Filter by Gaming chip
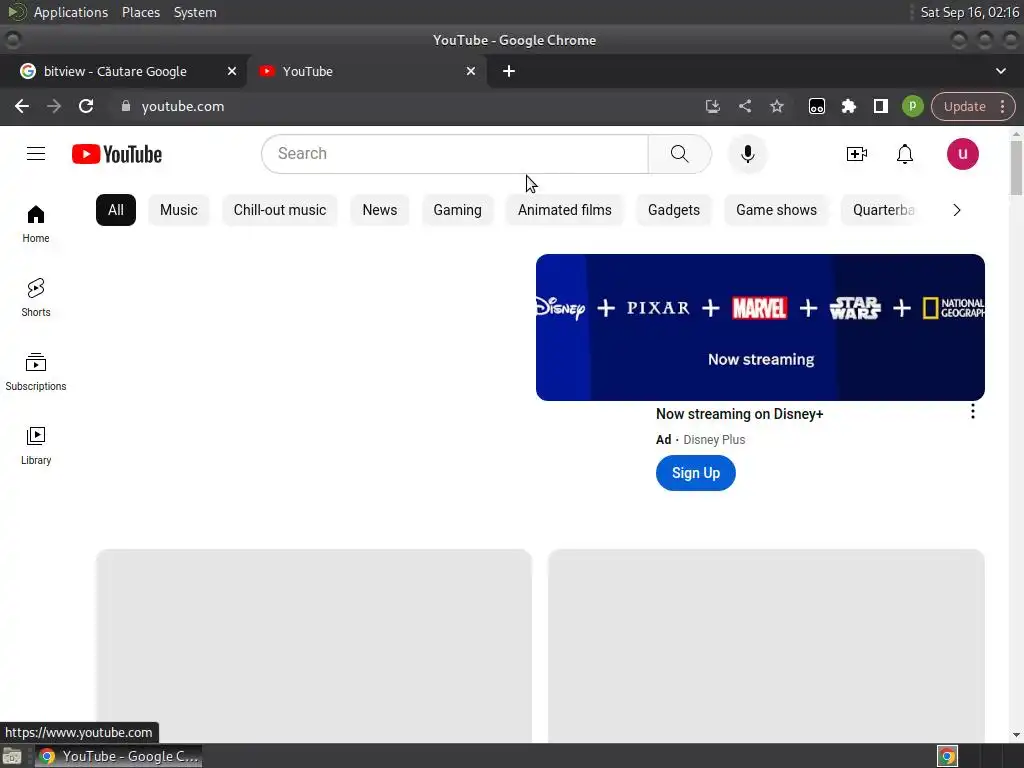The height and width of the screenshot is (768, 1024). tap(457, 210)
